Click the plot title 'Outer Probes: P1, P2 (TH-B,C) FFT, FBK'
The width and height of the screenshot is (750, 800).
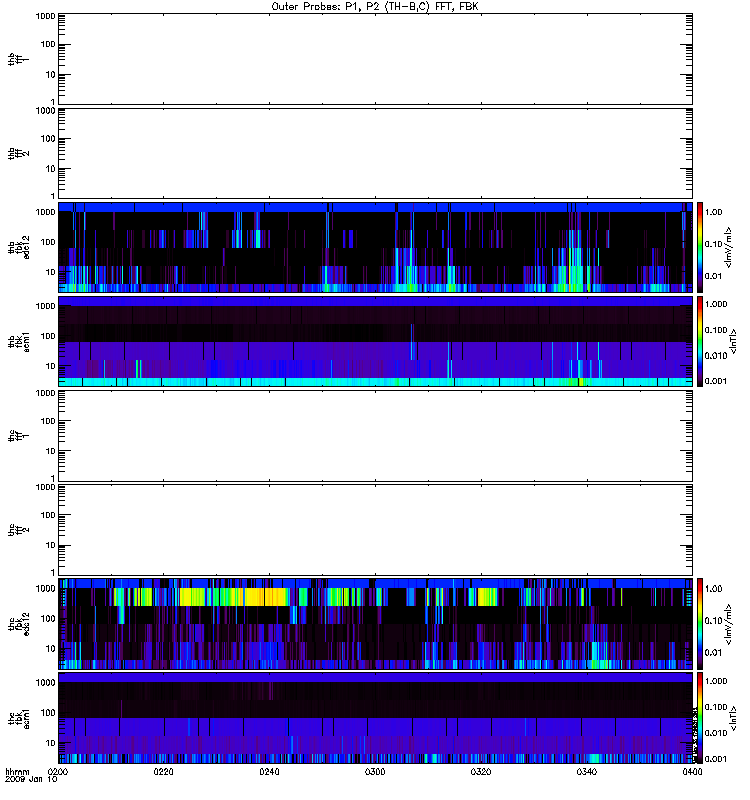tap(374, 7)
